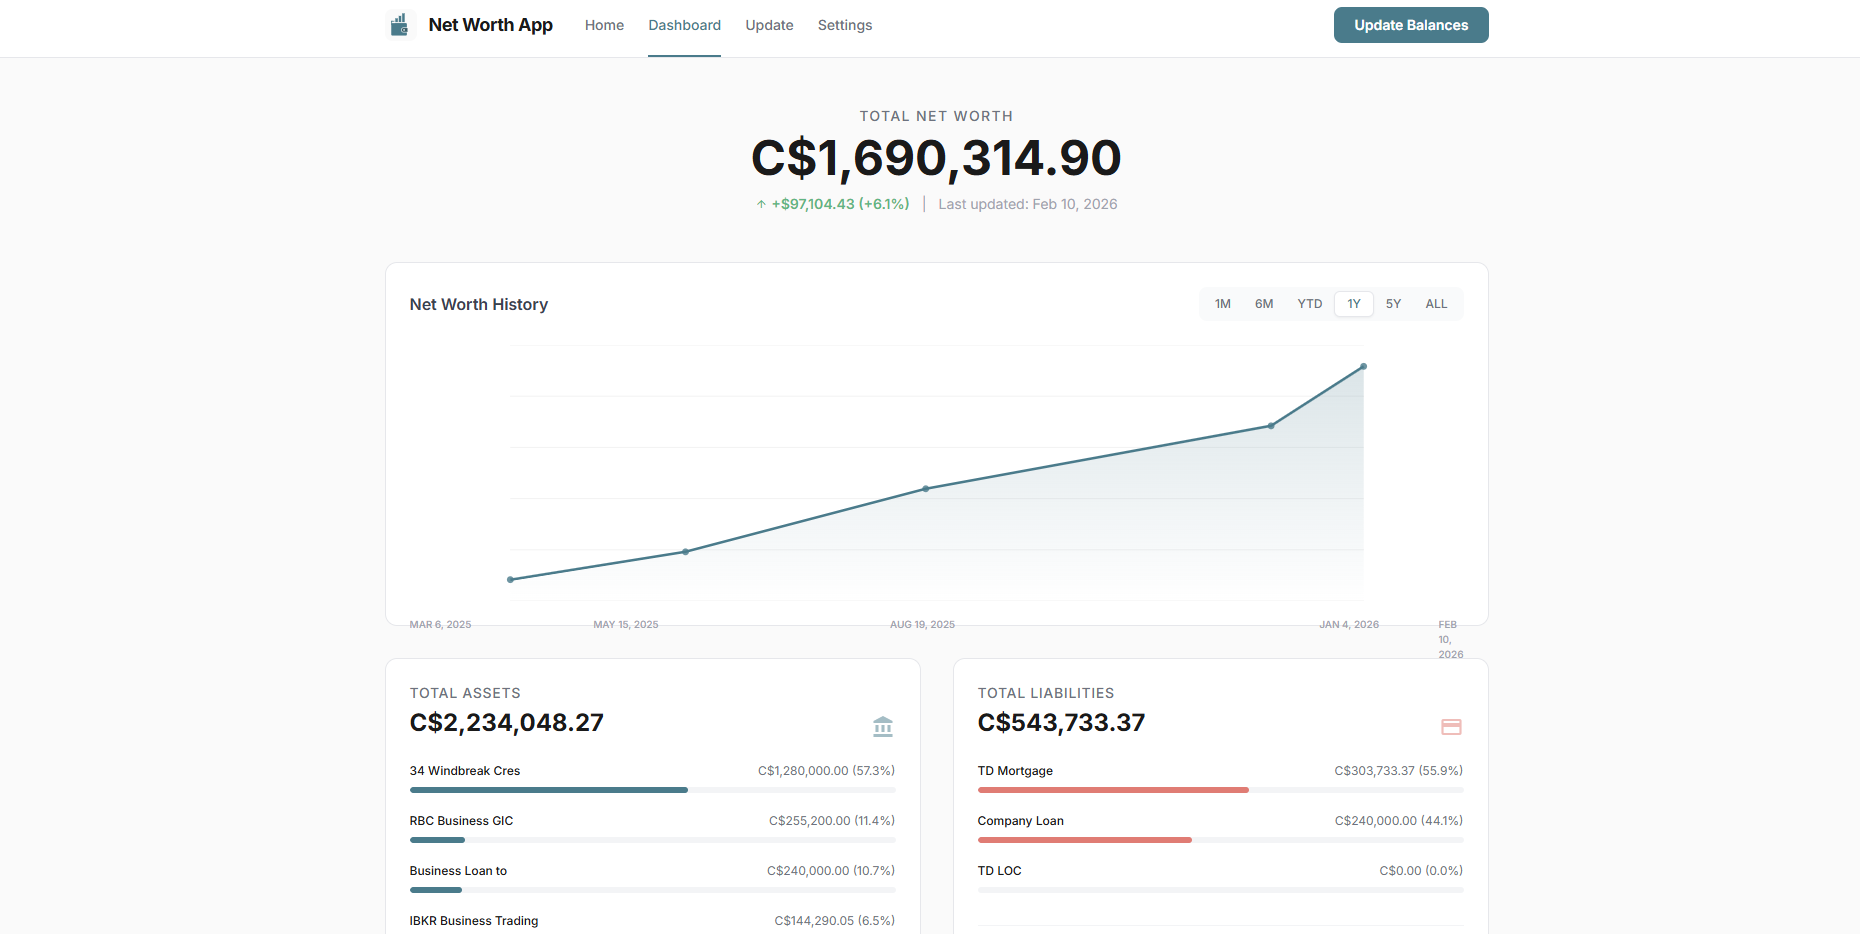
Task: Select the Aug 19, 2025 chart data point
Action: coord(925,489)
